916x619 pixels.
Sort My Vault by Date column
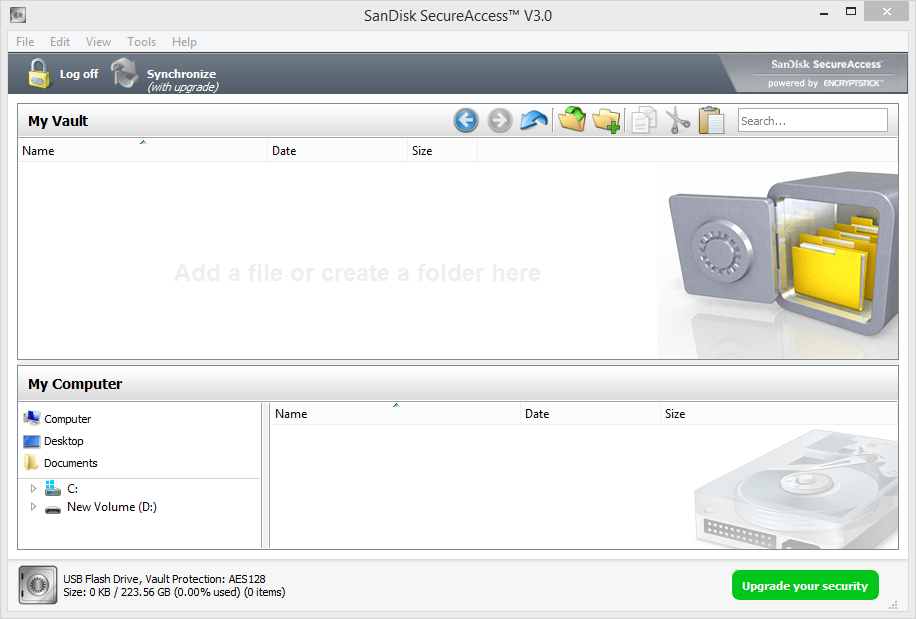[338, 151]
